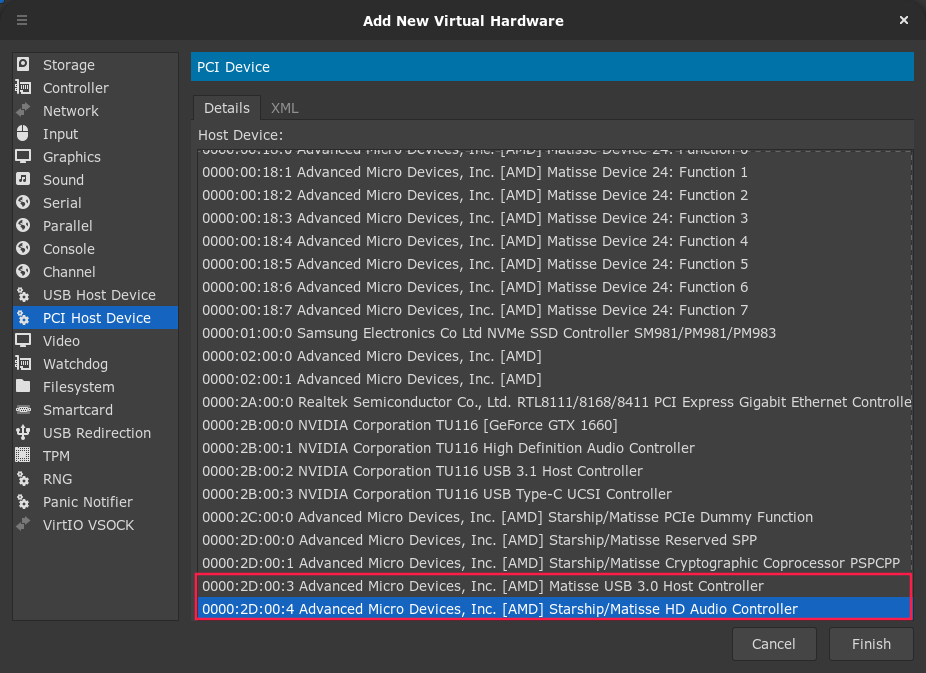Screen dimensions: 926x673
Task: Click the Panic Notifier gear icon
Action: pyautogui.click(x=23, y=502)
